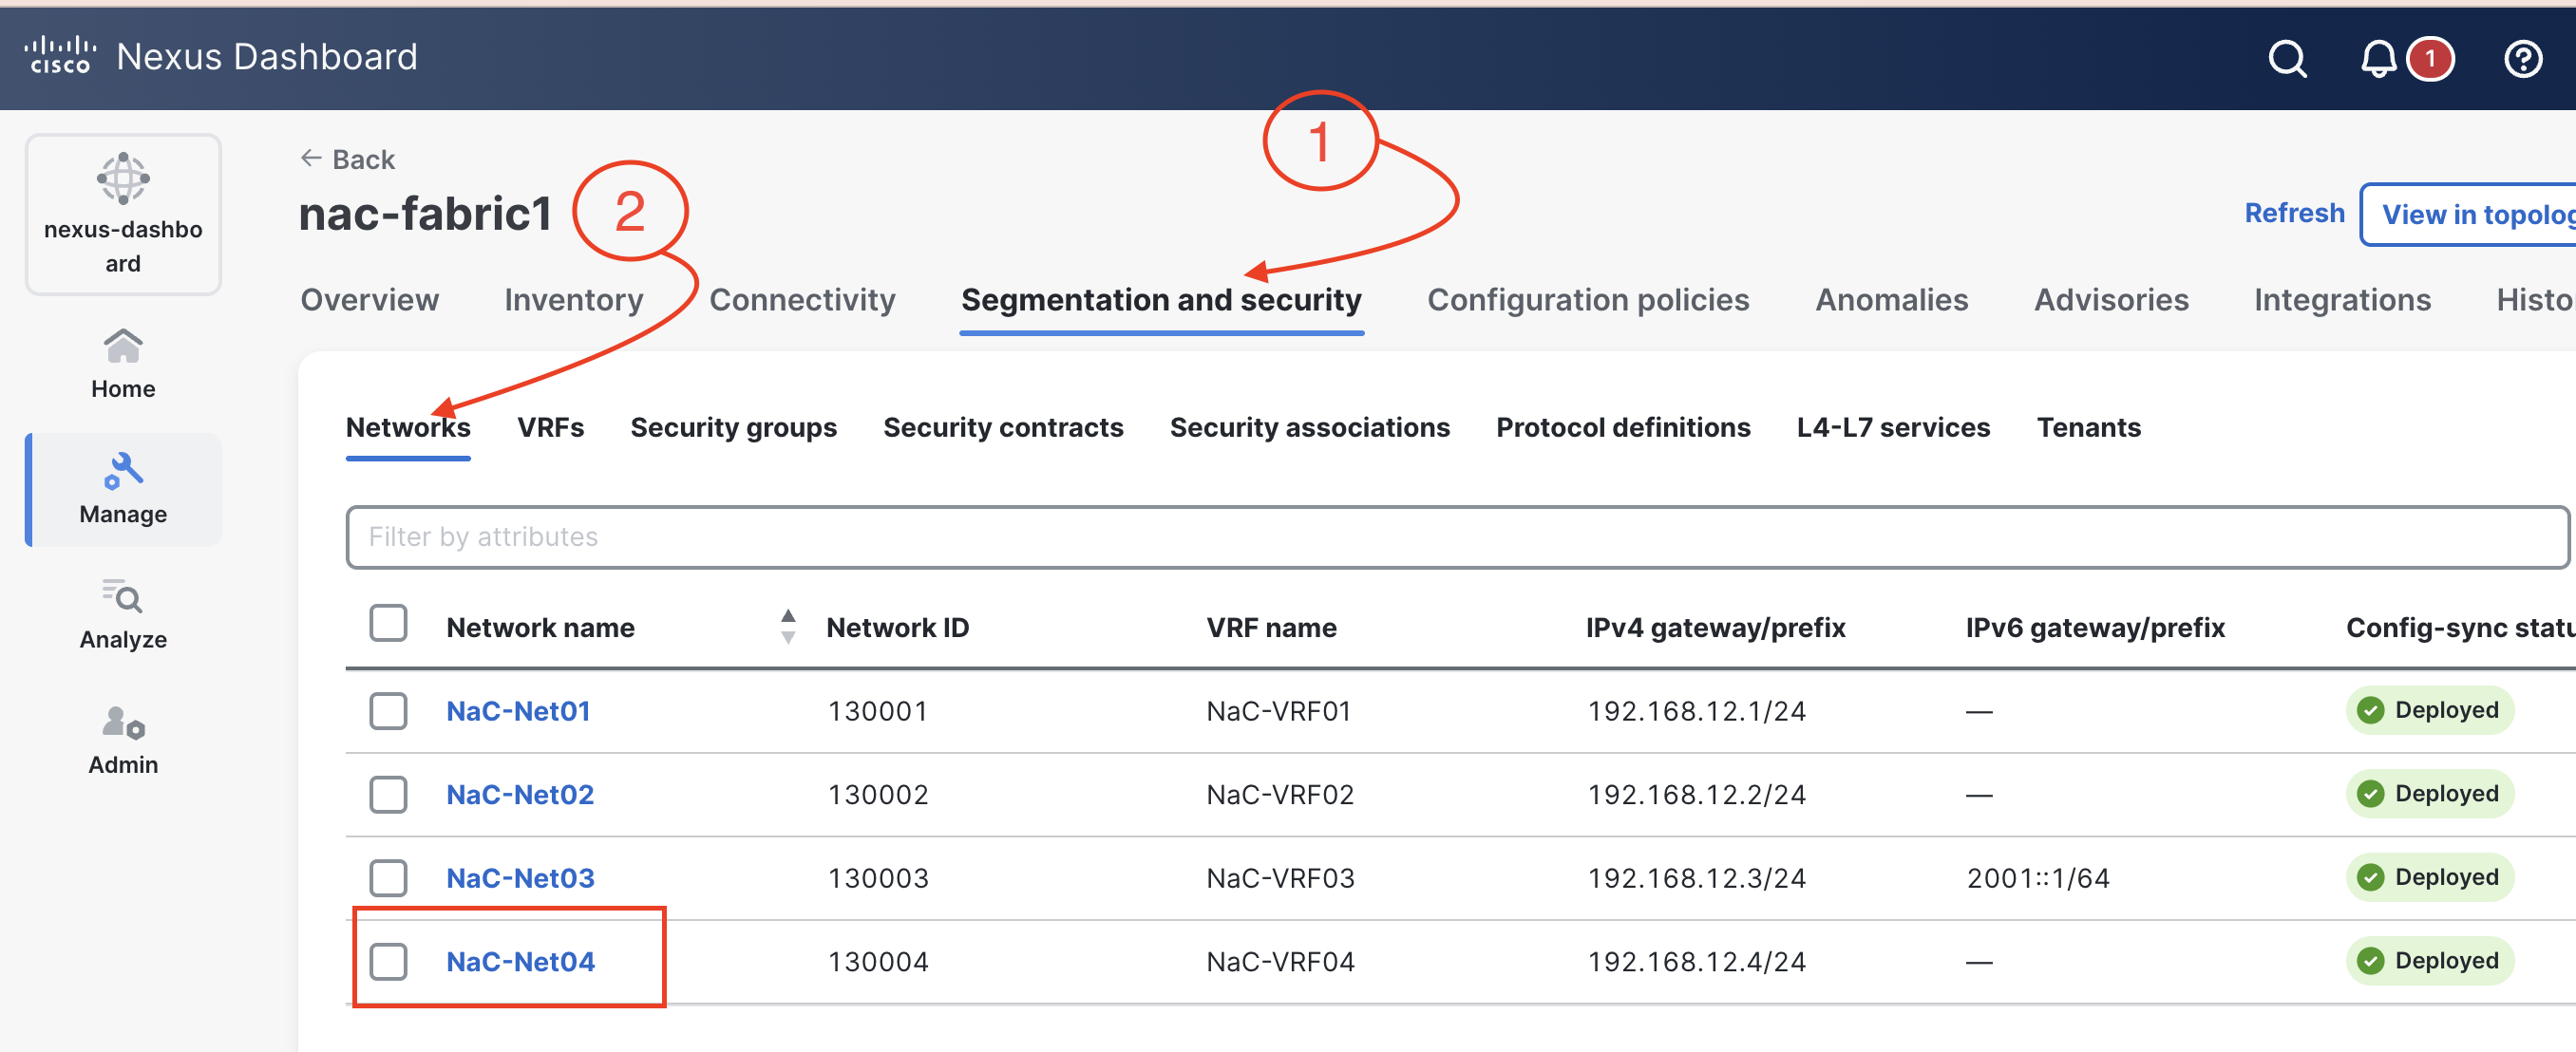Focus the Filter by attributes field
This screenshot has height=1052, width=2576.
pyautogui.click(x=1458, y=537)
